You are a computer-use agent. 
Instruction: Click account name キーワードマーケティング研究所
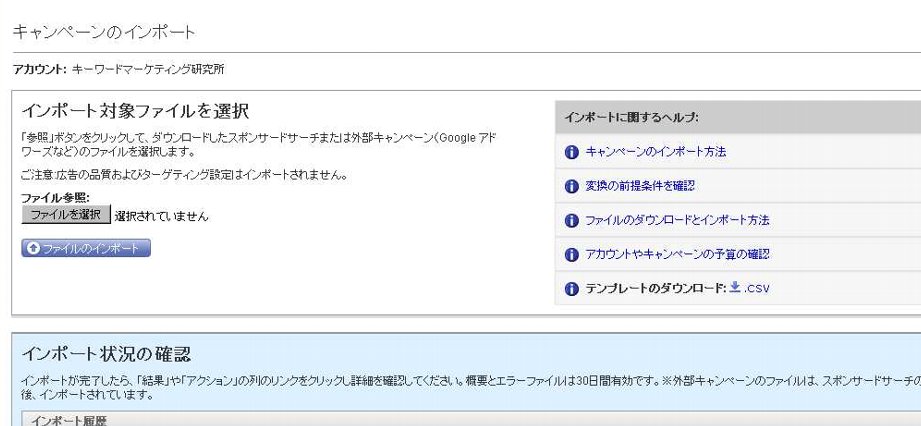coord(148,70)
